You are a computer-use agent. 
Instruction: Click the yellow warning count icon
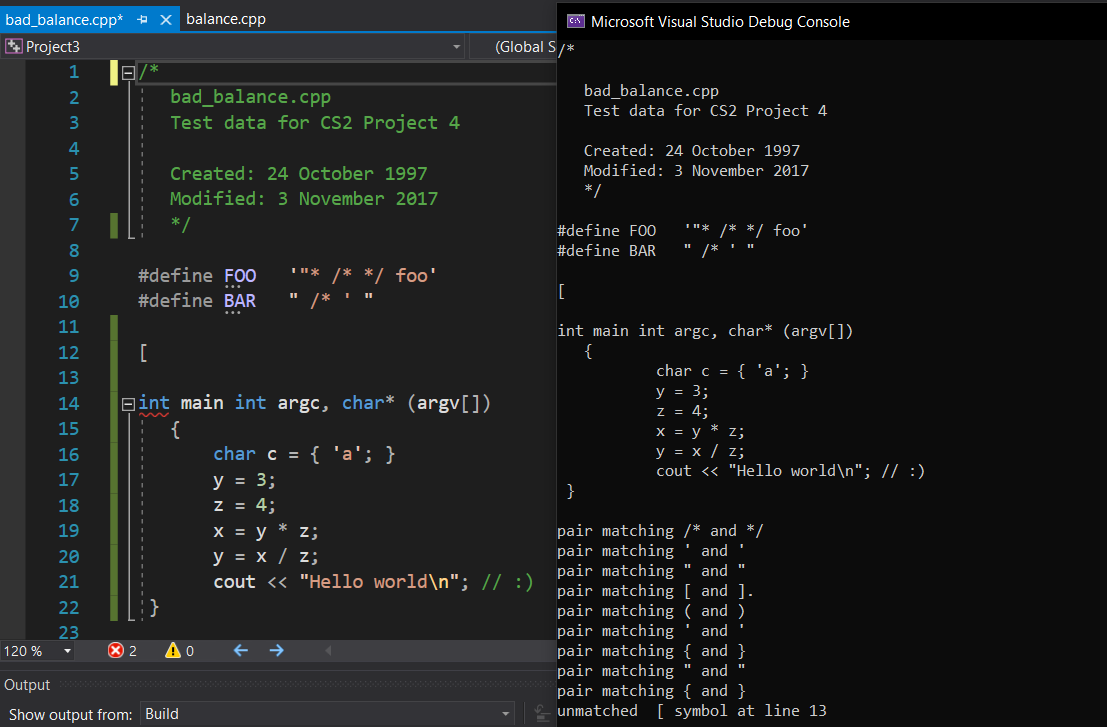173,651
